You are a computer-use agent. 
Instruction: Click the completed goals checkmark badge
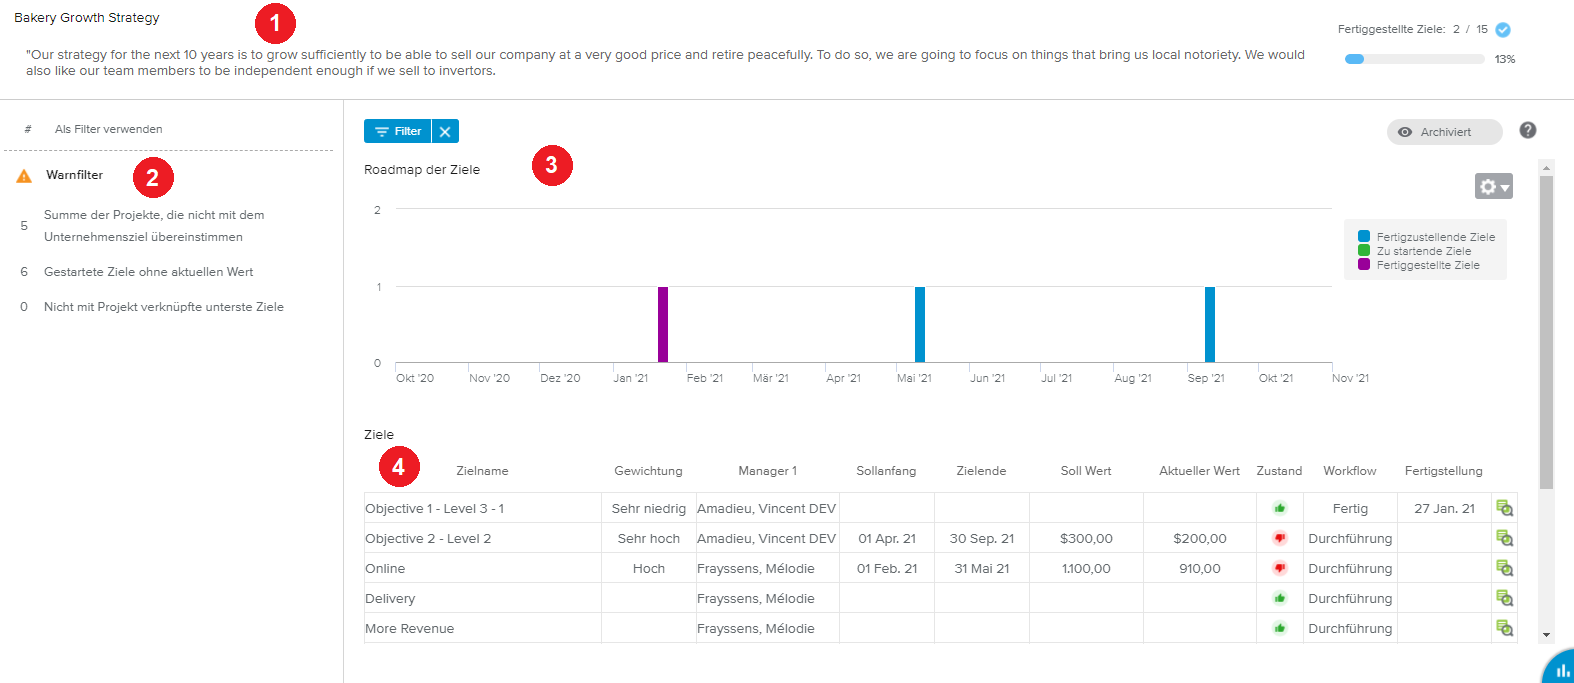1503,30
